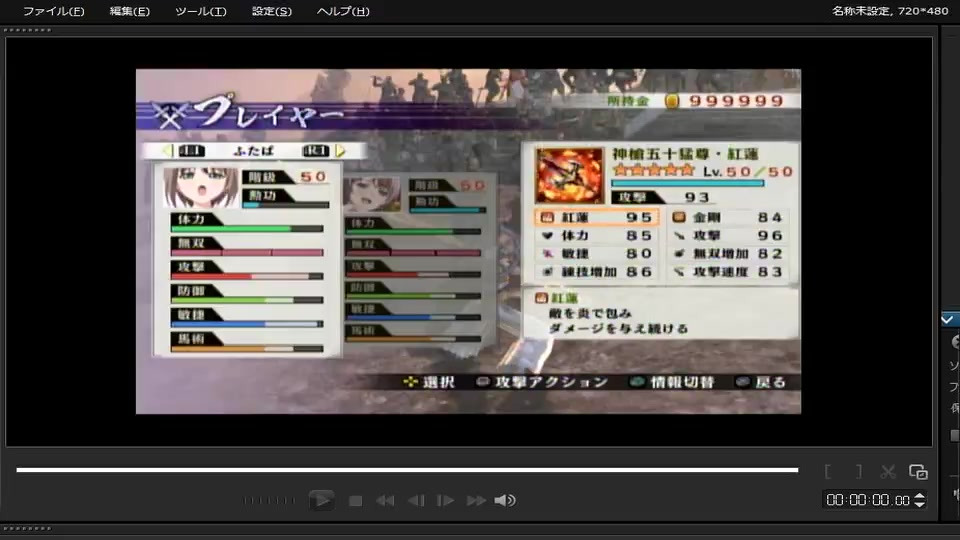
Task: Open the ツール(T) menu
Action: point(200,11)
